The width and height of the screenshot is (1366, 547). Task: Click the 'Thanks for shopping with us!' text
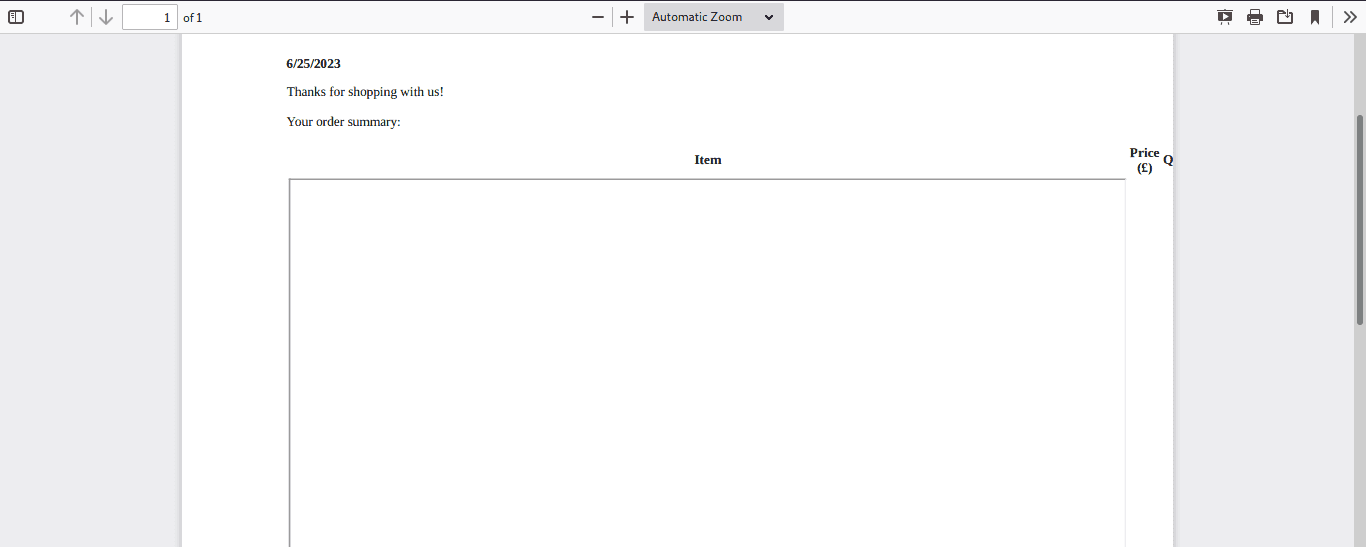pyautogui.click(x=365, y=92)
